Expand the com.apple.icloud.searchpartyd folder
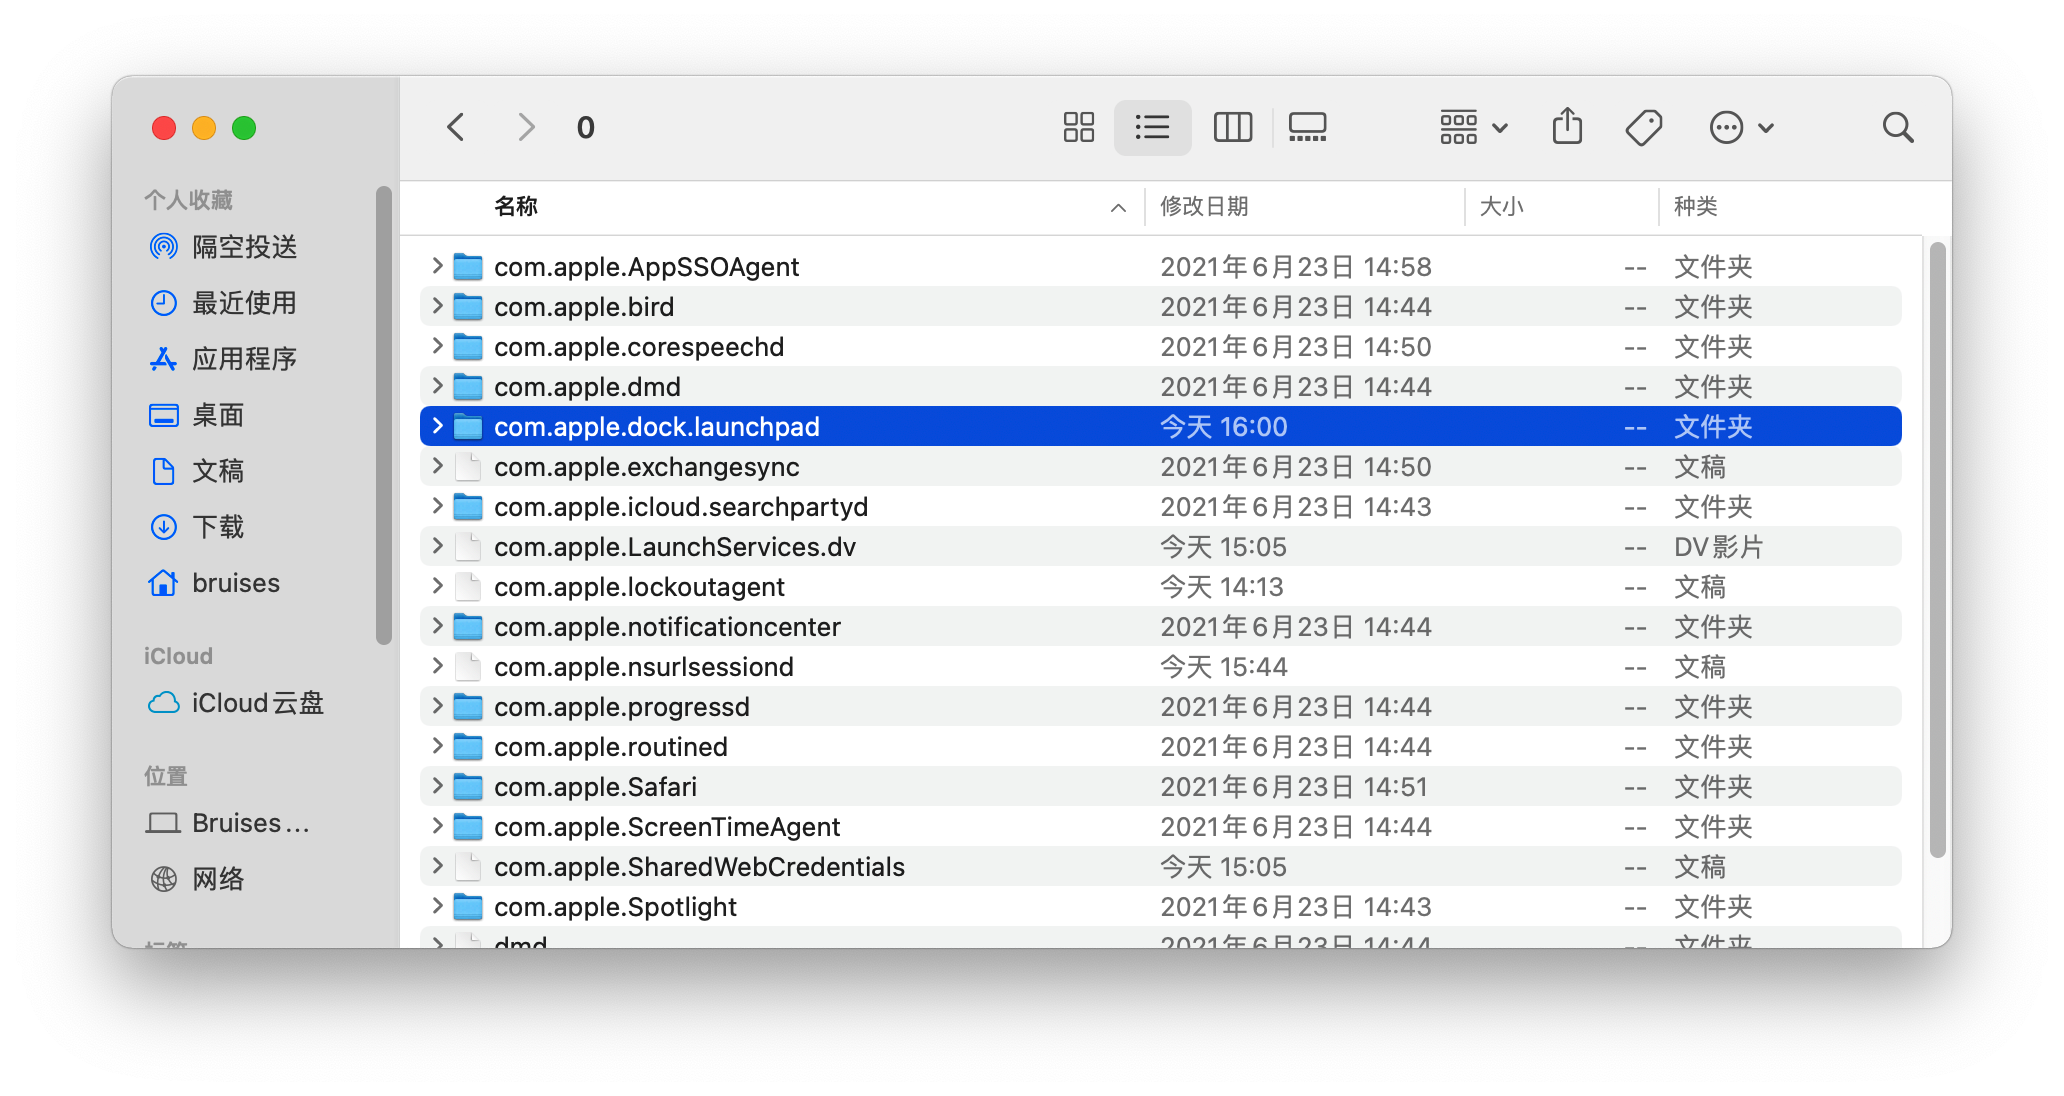Viewport: 2064px width, 1096px height. click(437, 506)
